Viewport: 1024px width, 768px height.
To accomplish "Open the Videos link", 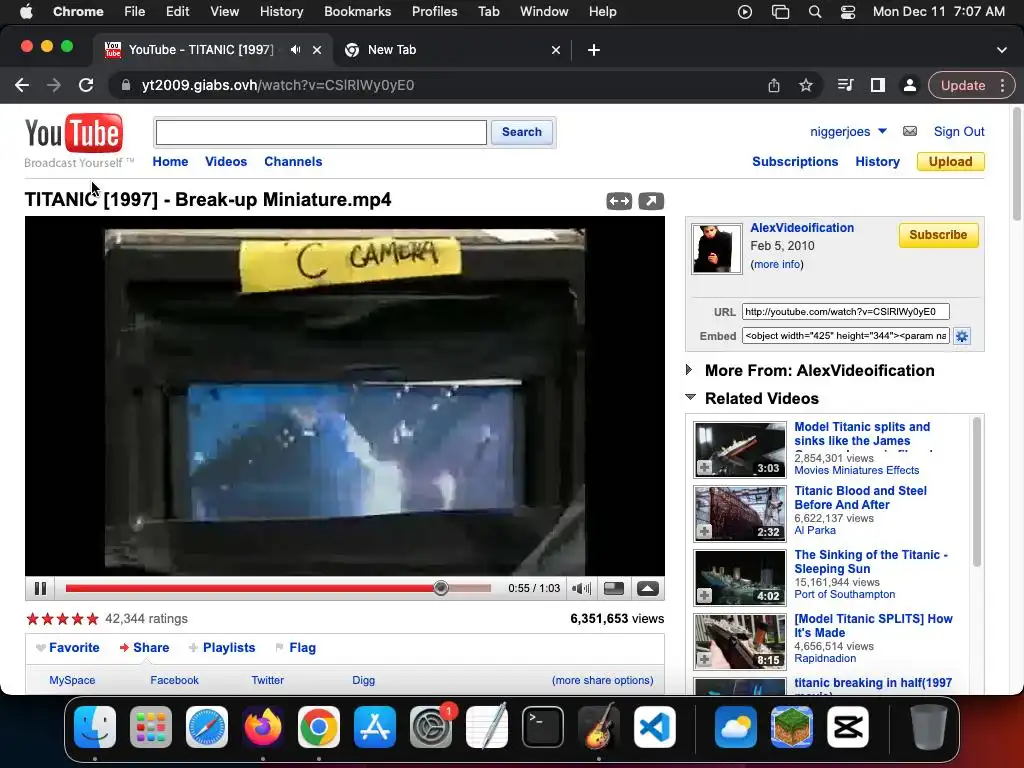I will pos(226,161).
